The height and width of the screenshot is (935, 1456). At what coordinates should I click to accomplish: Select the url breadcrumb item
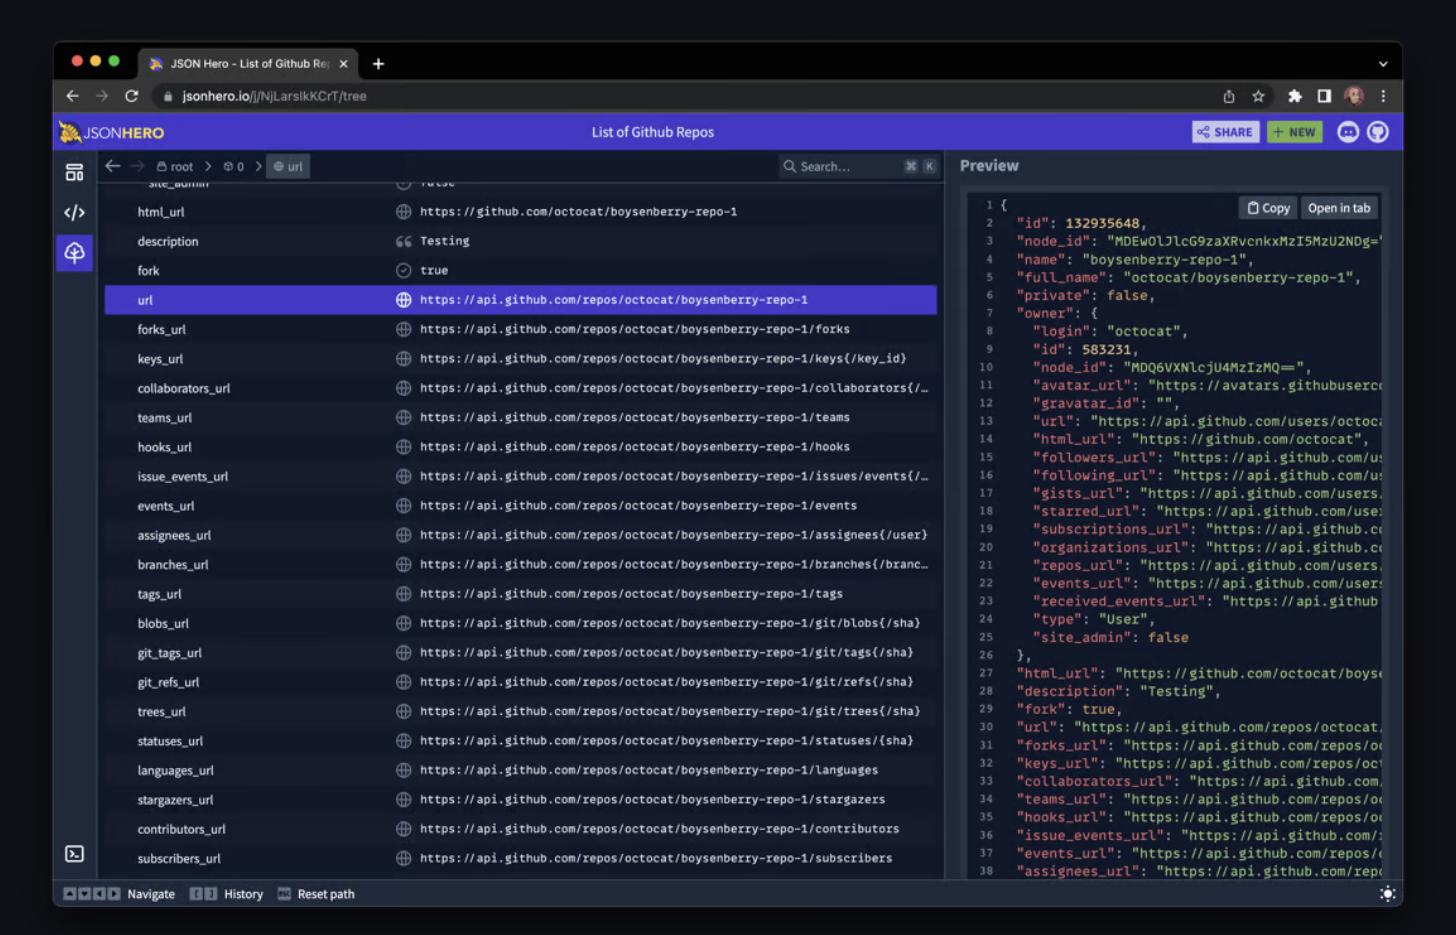288,167
